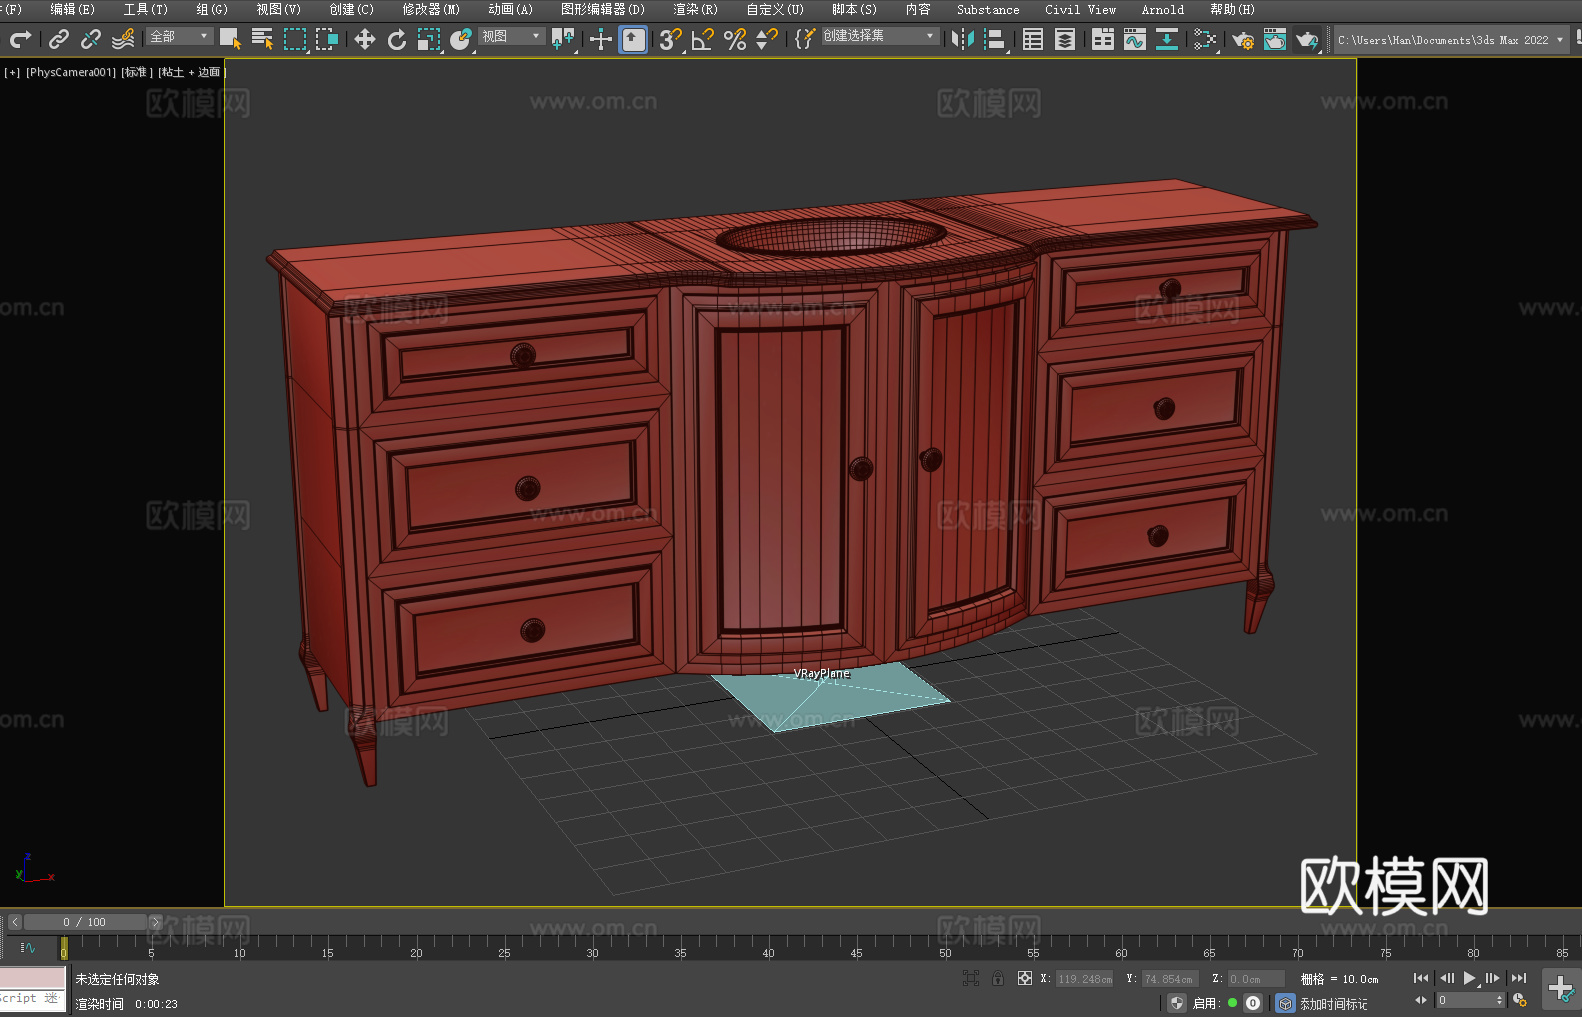The width and height of the screenshot is (1582, 1017).
Task: Click the time slider 0 / 100 handle
Action: pyautogui.click(x=86, y=922)
